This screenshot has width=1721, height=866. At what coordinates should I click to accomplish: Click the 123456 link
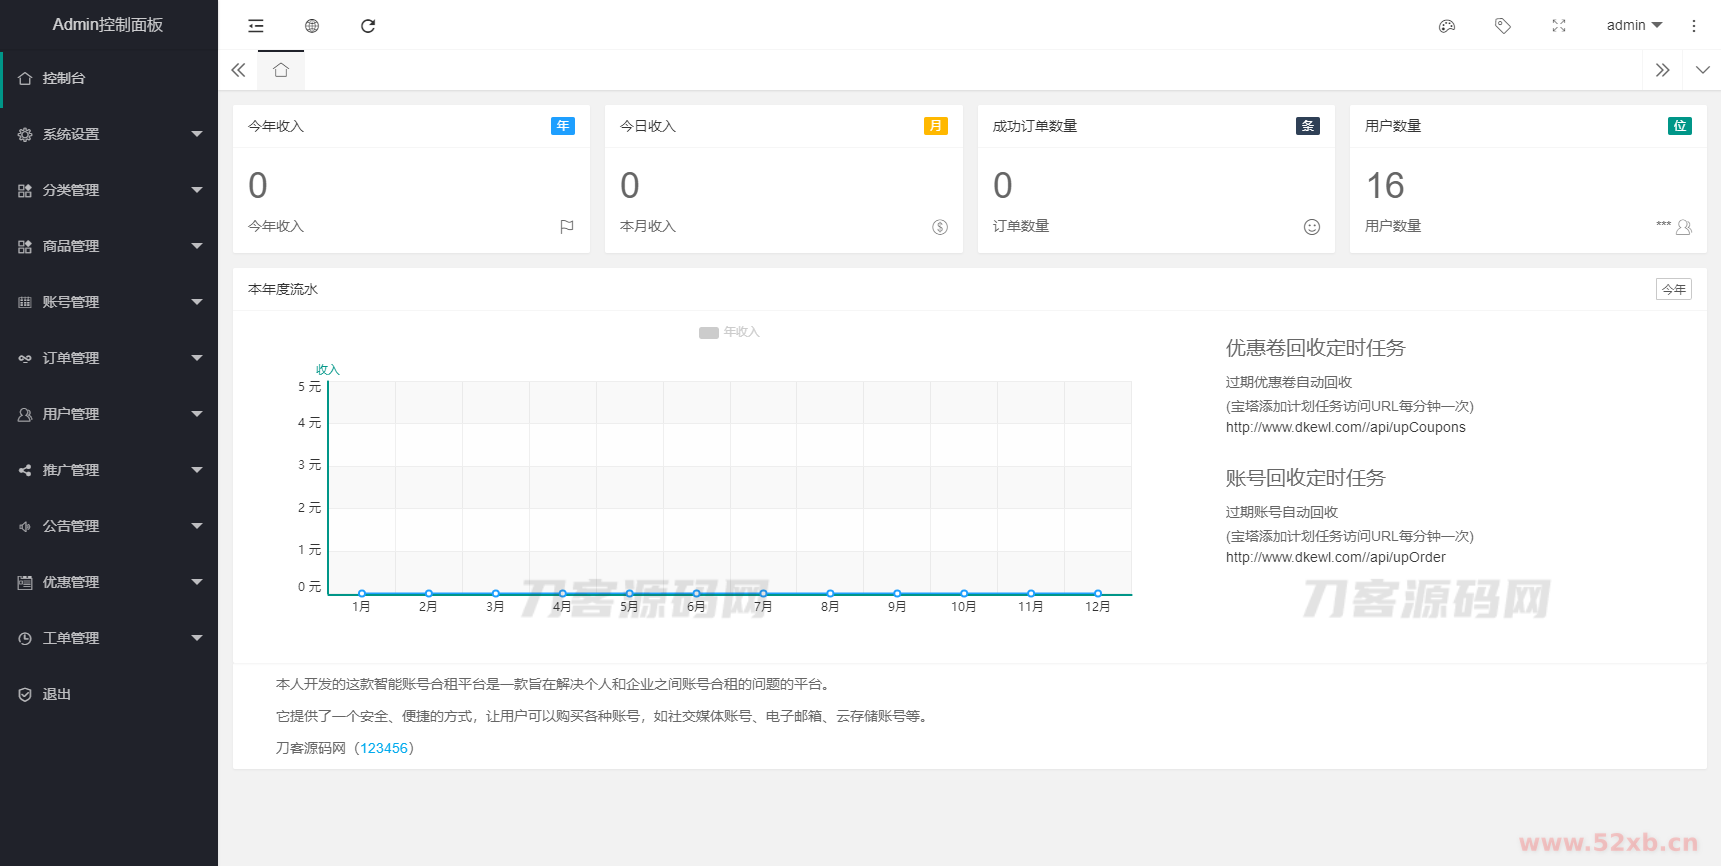tap(384, 748)
